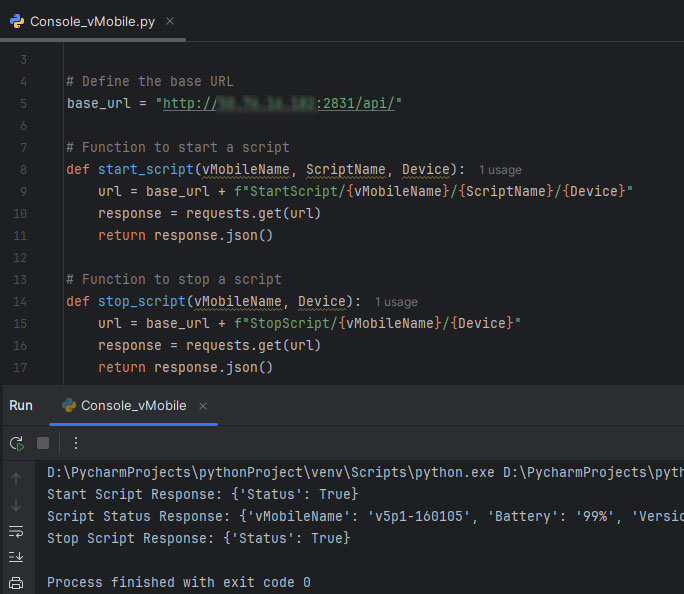Click the Python file icon on editor tab
The height and width of the screenshot is (594, 684).
click(17, 21)
